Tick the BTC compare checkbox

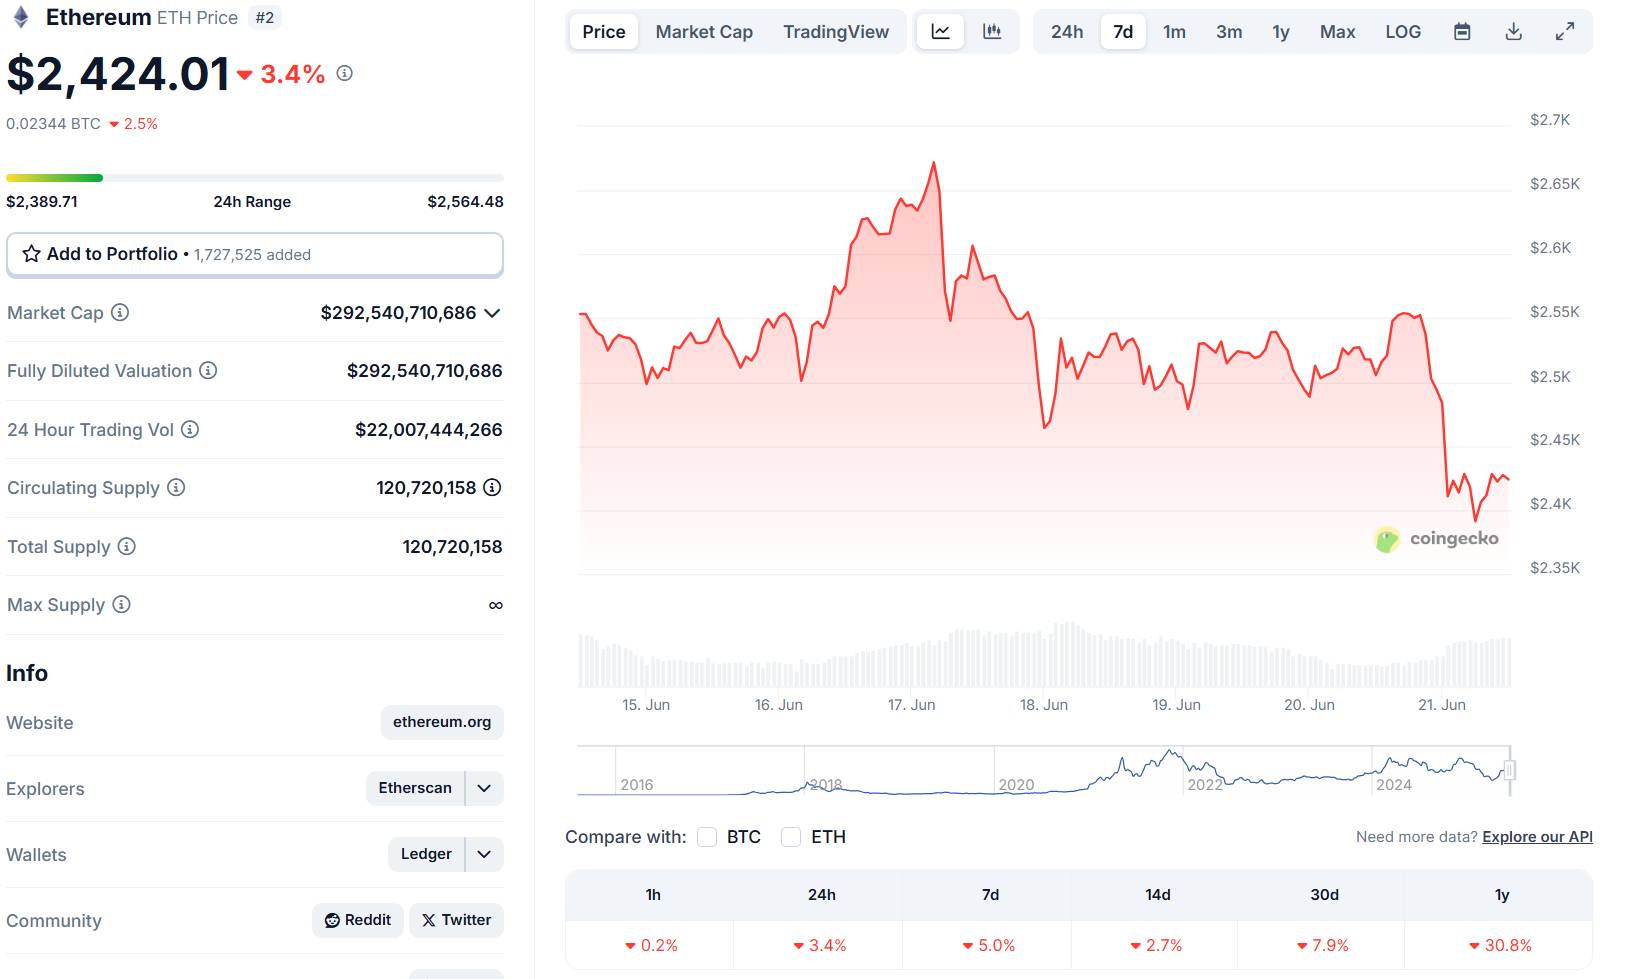click(x=707, y=837)
